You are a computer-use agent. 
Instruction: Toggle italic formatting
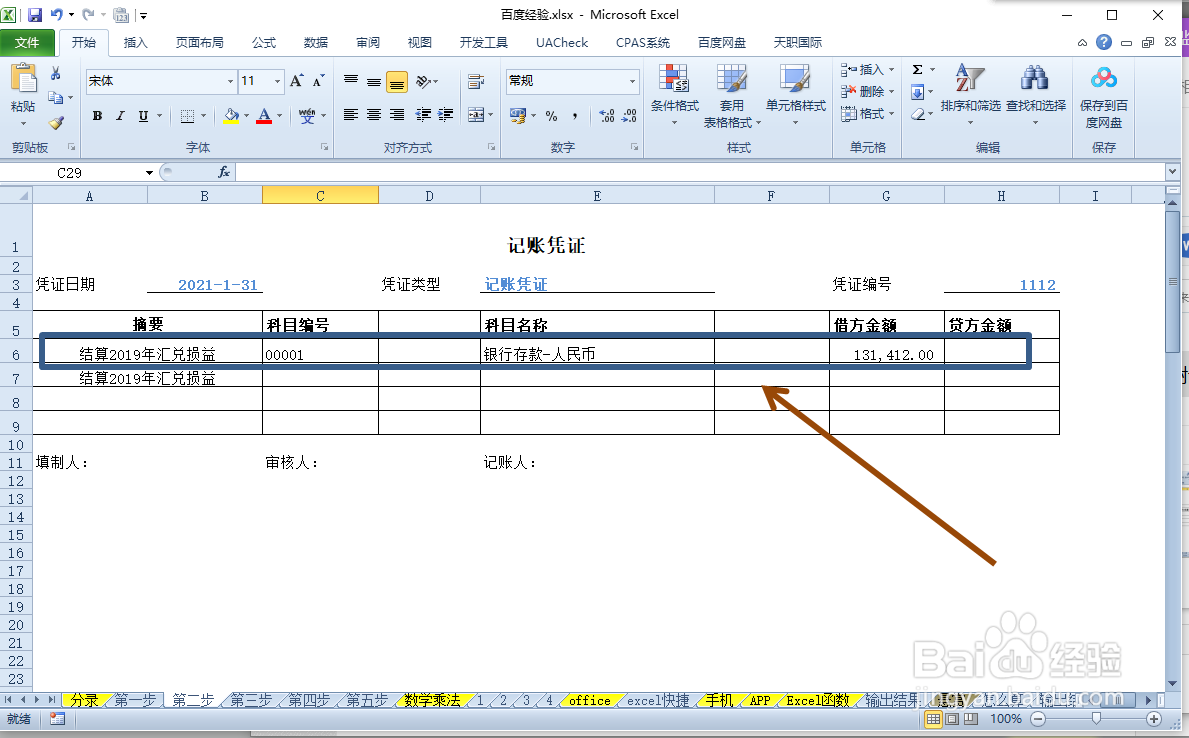pyautogui.click(x=118, y=116)
